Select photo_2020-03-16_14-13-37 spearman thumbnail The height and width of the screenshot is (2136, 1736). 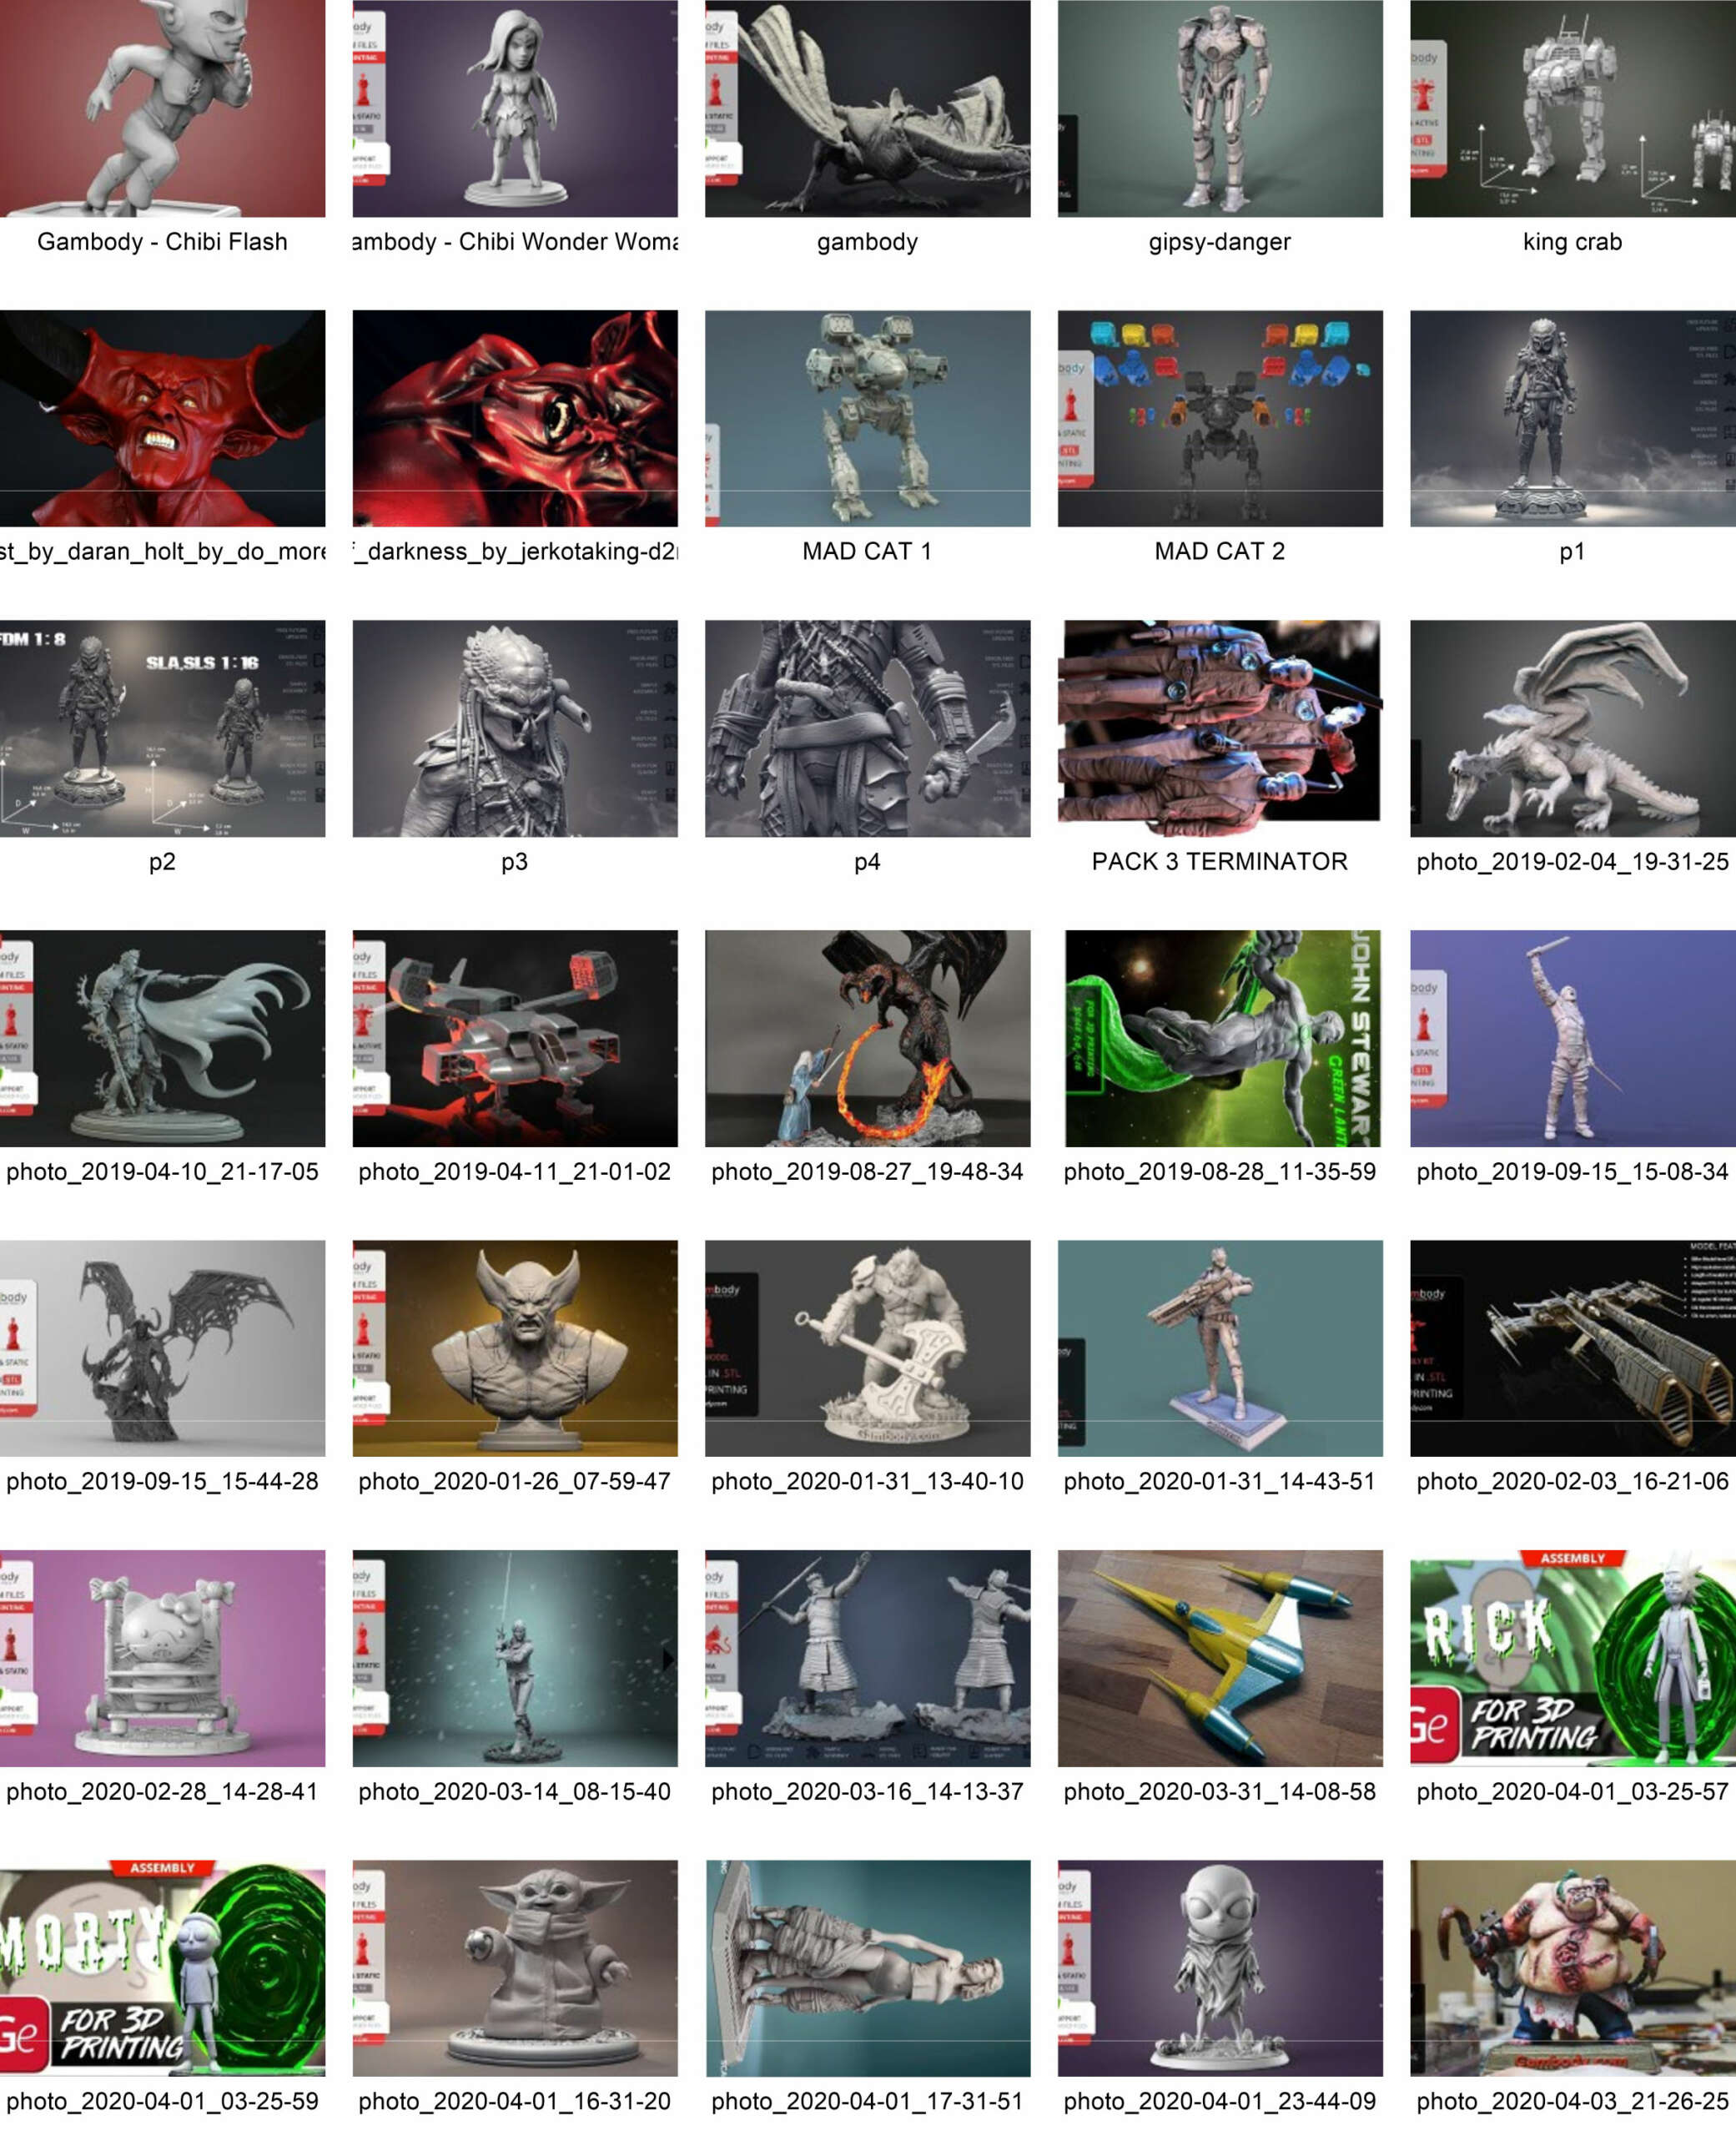pos(867,1658)
